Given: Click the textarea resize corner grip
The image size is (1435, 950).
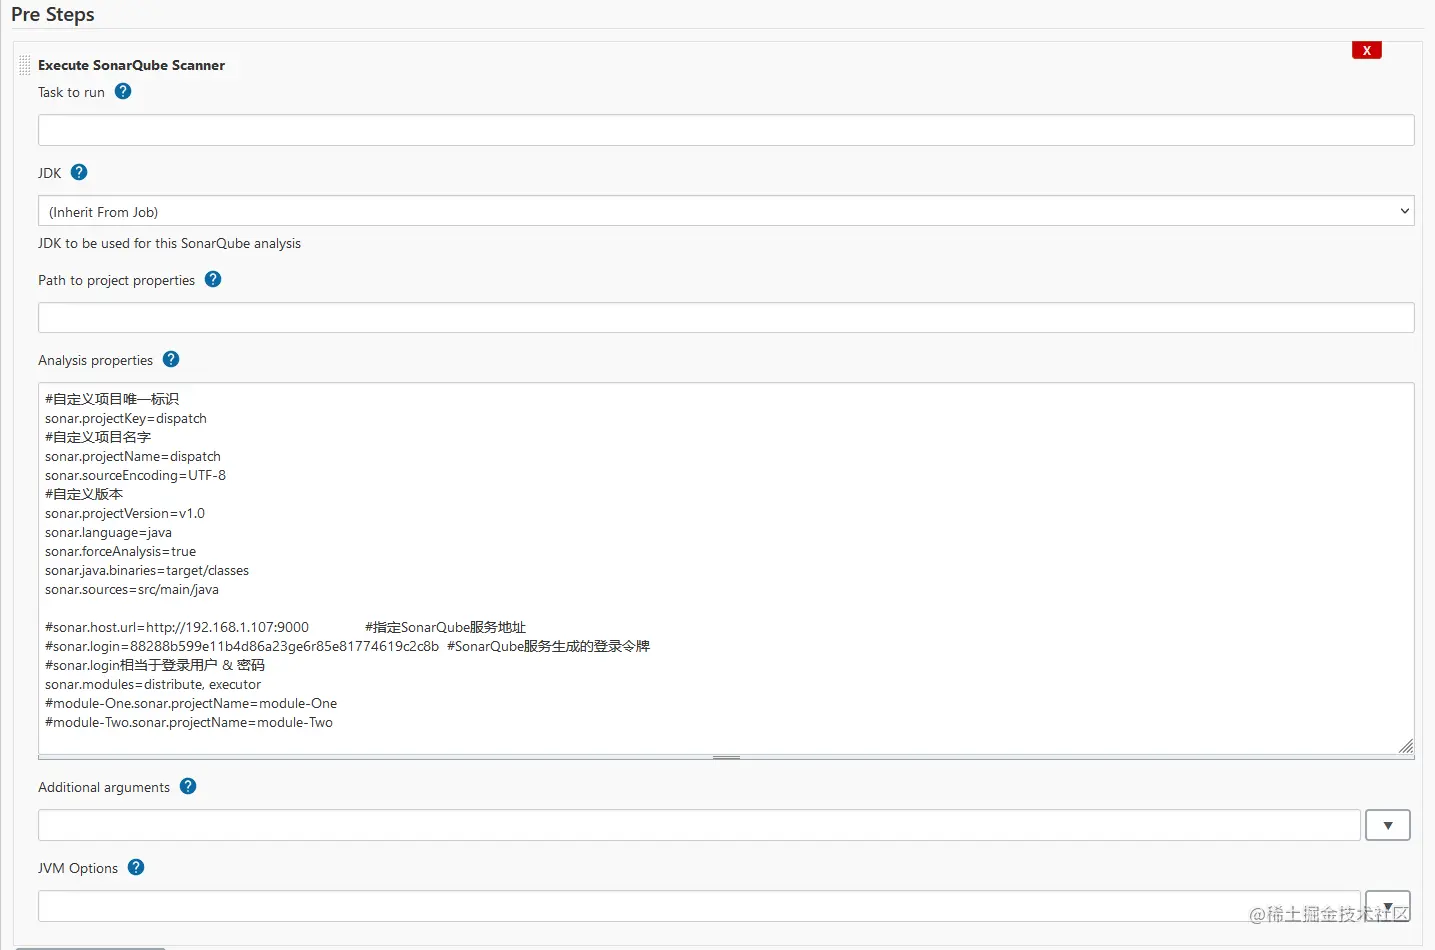Looking at the screenshot, I should click(x=1406, y=746).
